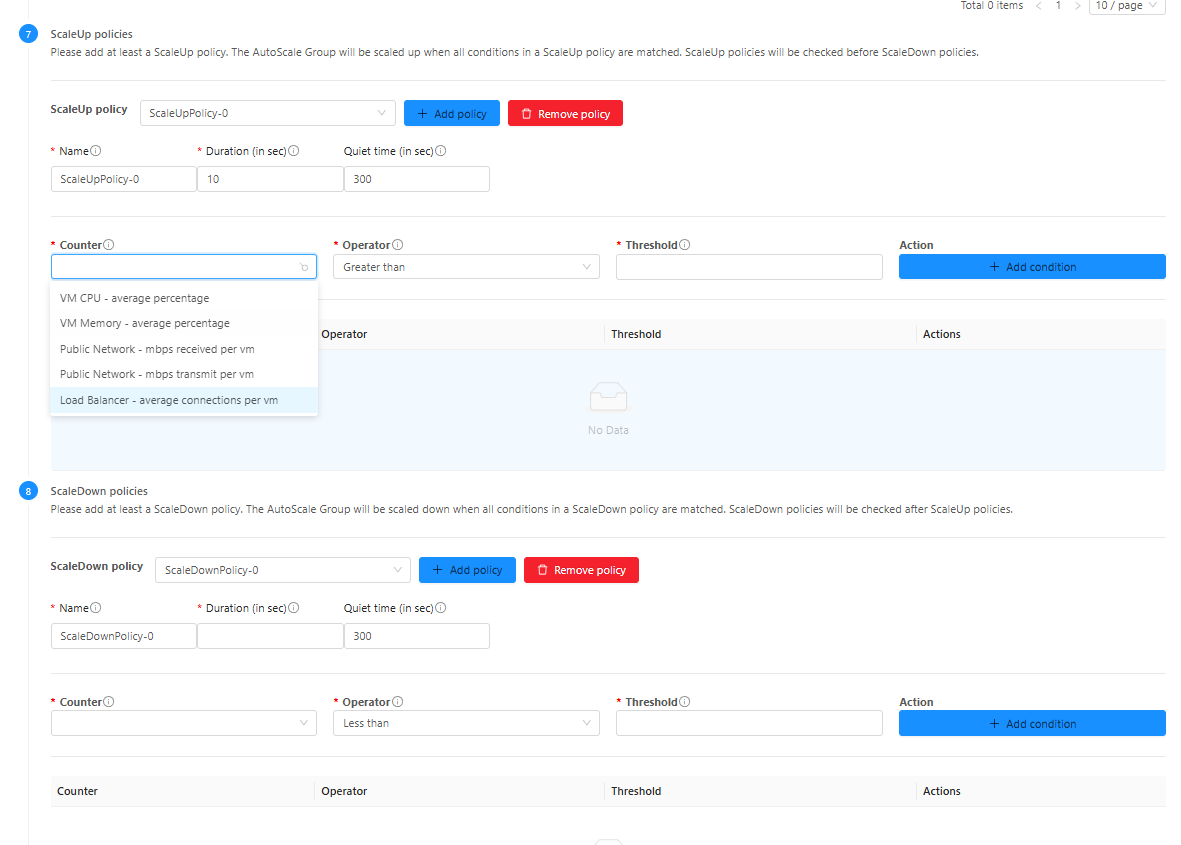Open the 'Greater than' operator dropdown
The width and height of the screenshot is (1181, 845).
(x=466, y=267)
